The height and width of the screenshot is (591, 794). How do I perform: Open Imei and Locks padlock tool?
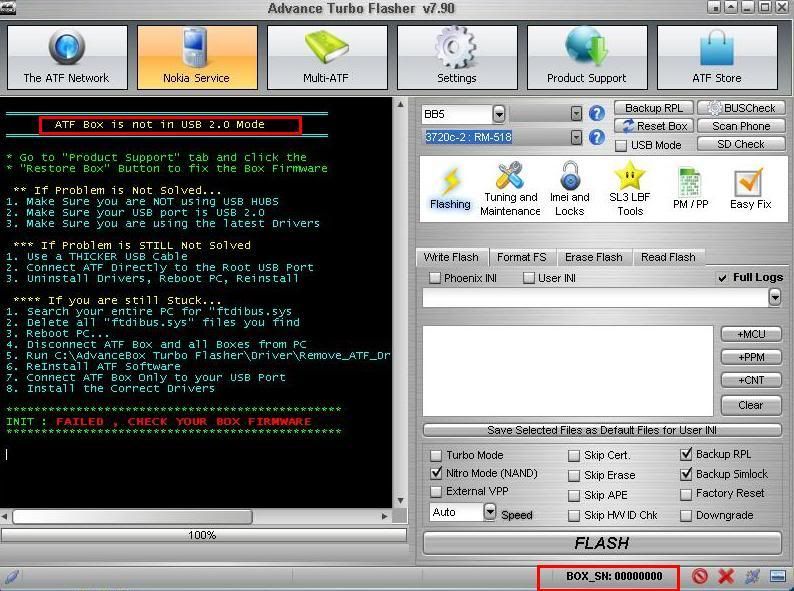(570, 189)
